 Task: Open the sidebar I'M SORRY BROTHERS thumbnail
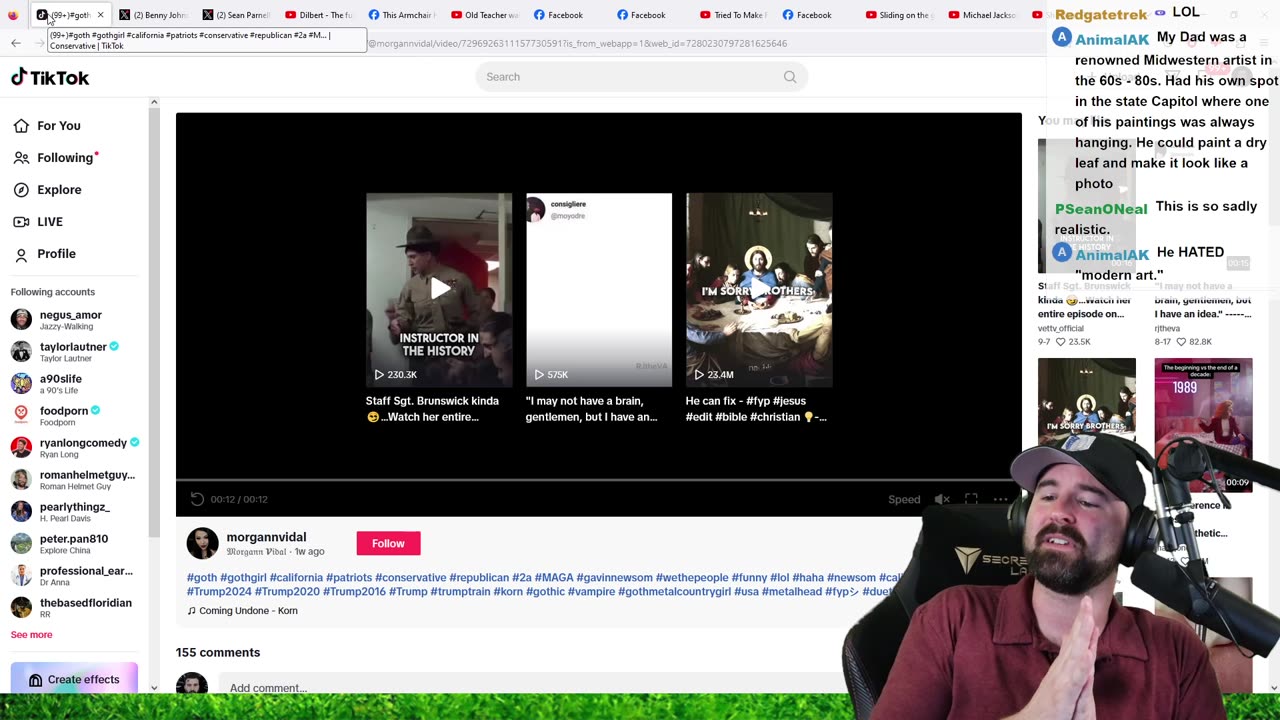click(x=1086, y=425)
